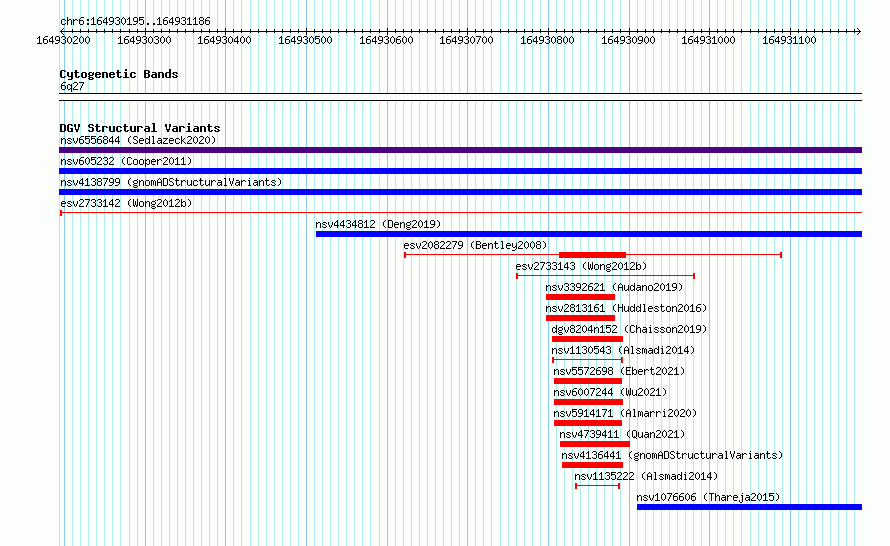Click red bar under nsv4136441 gnomAD label
The image size is (890, 546).
click(592, 465)
